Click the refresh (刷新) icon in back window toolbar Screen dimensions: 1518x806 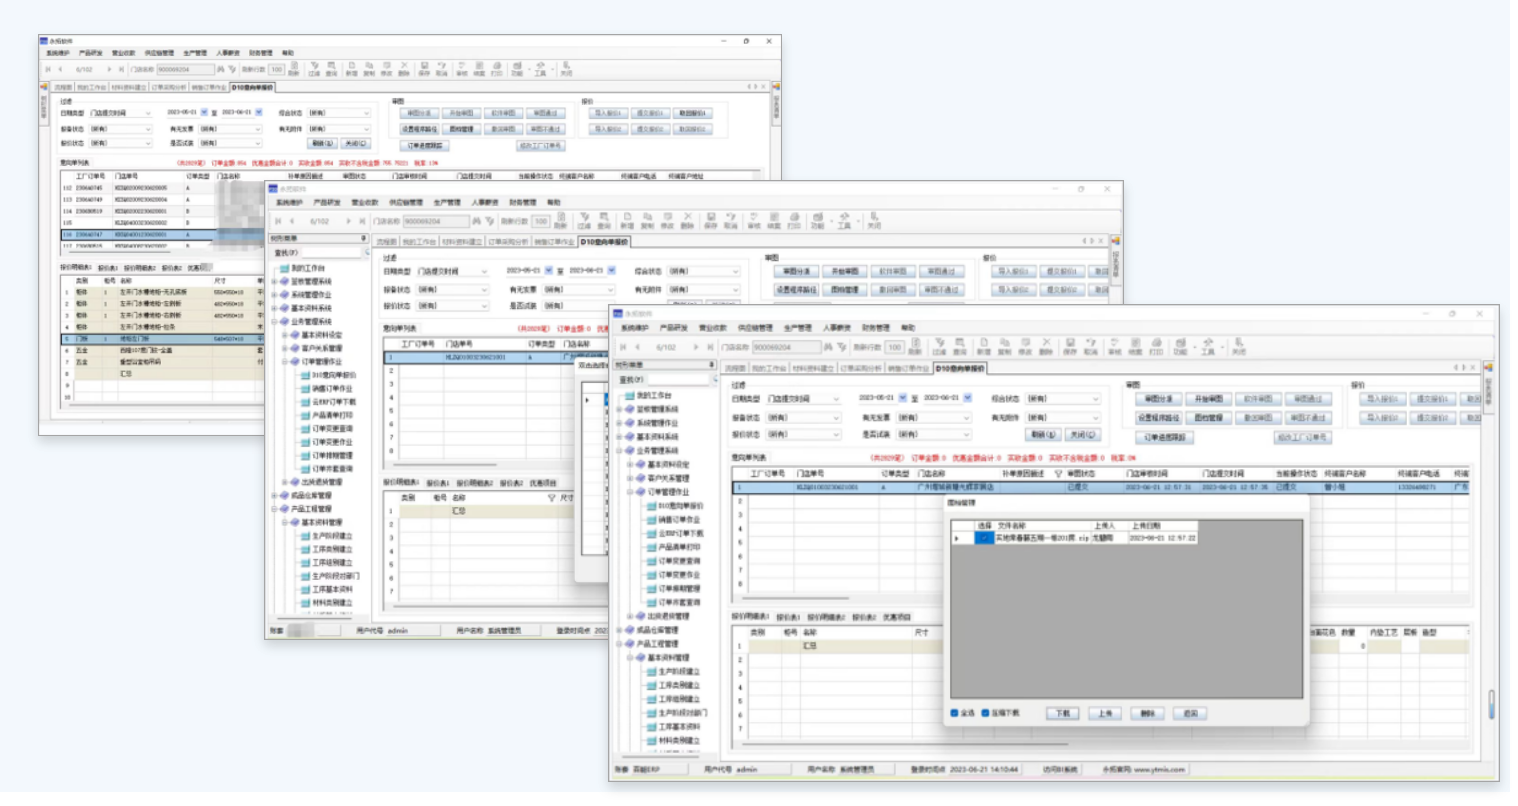click(x=294, y=68)
